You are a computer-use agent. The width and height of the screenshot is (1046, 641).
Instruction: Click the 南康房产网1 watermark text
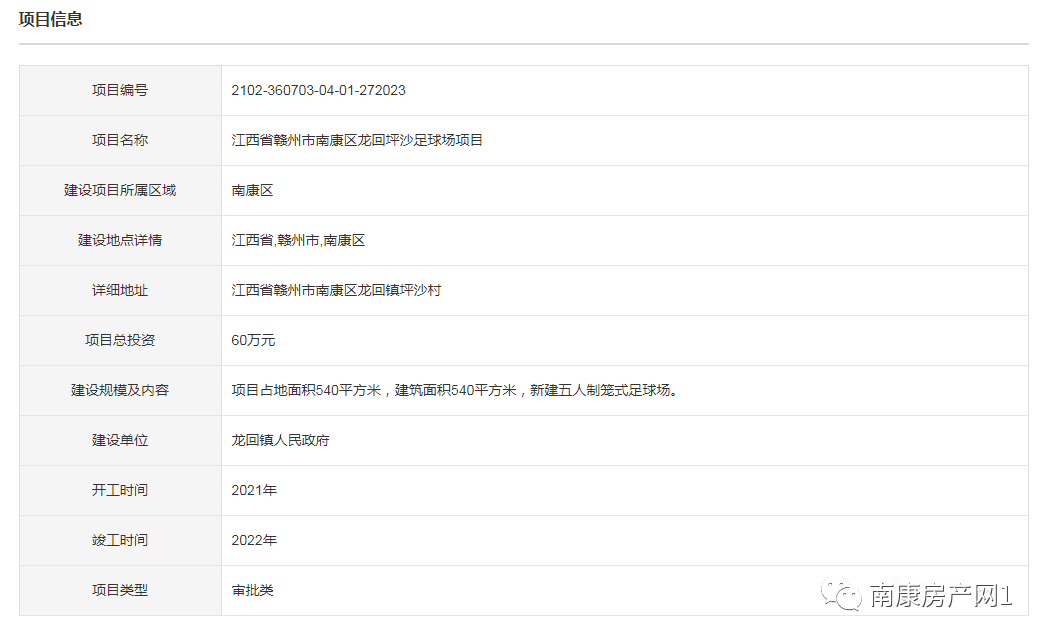940,597
